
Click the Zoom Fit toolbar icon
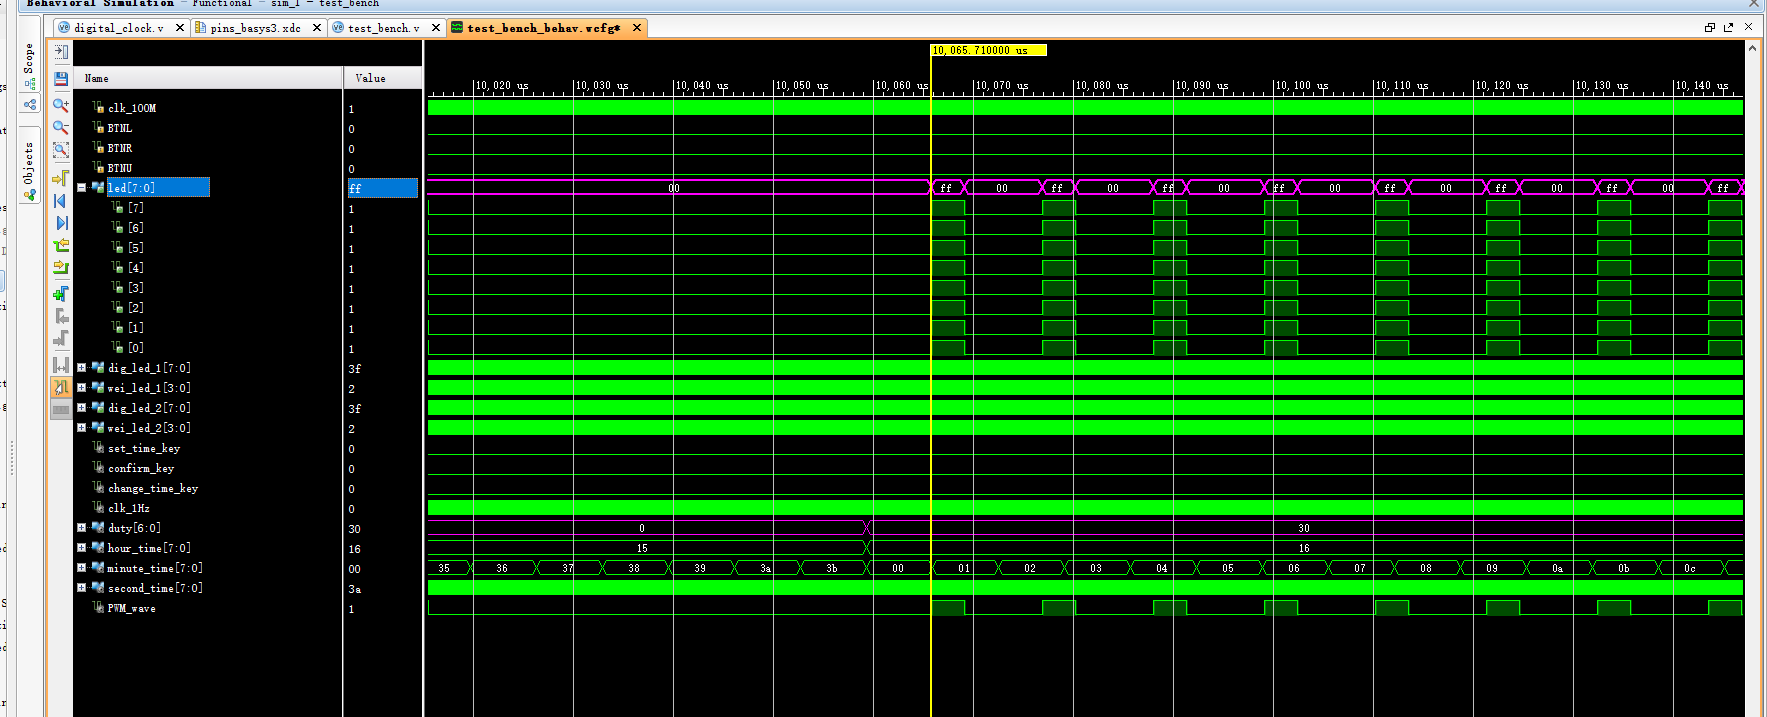tap(61, 150)
